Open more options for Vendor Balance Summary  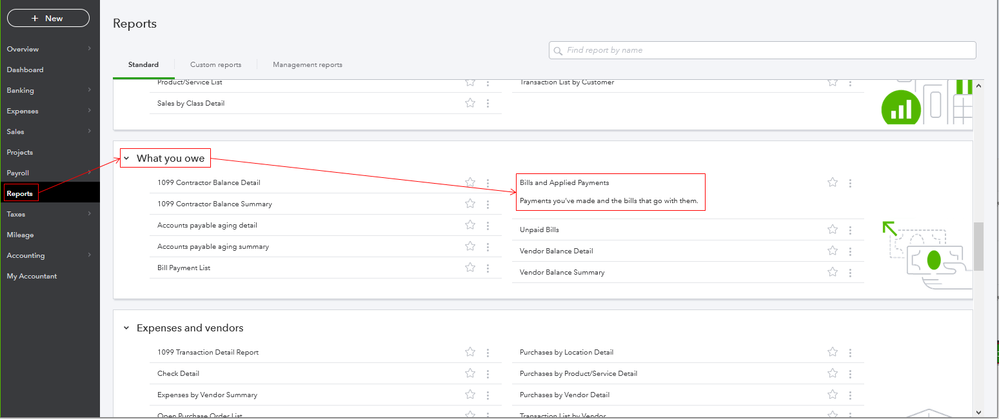(851, 272)
